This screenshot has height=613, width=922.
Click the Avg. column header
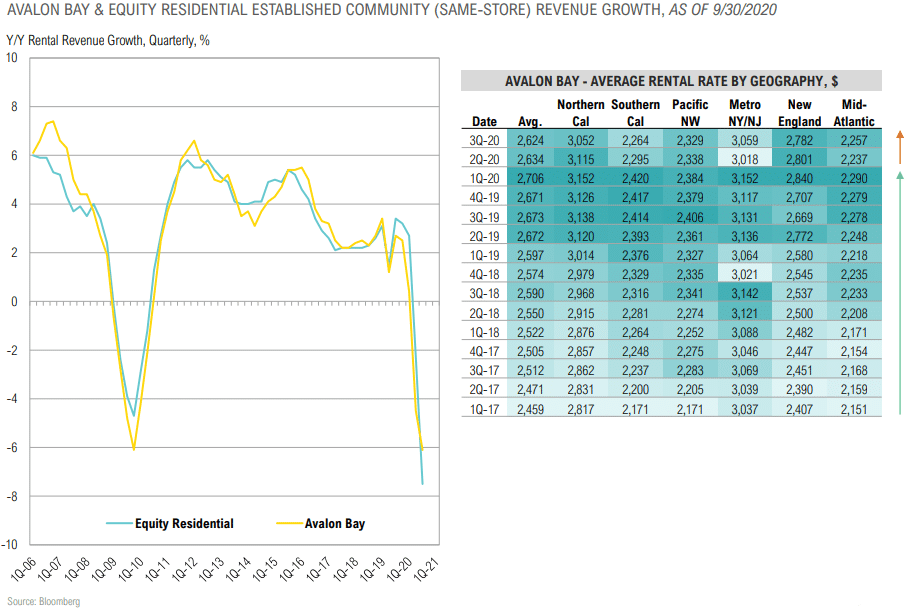point(530,122)
